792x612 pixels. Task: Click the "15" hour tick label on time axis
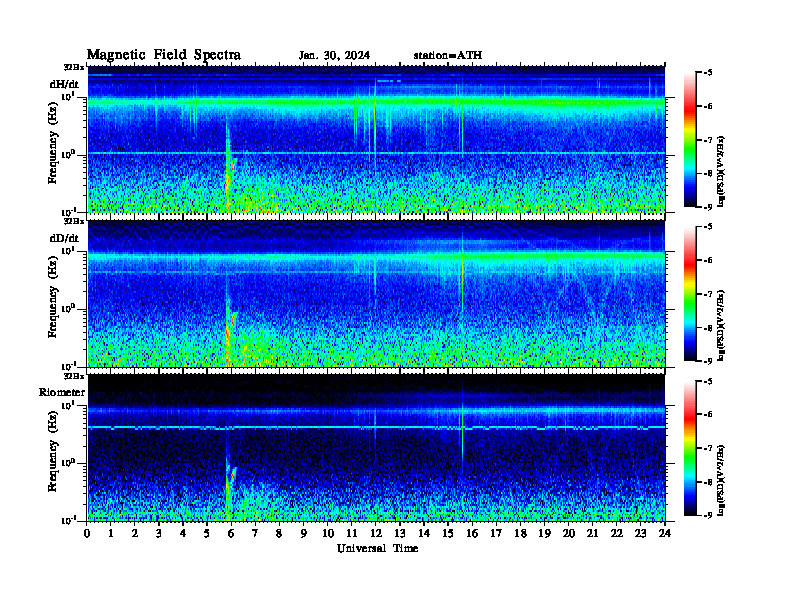(x=448, y=534)
